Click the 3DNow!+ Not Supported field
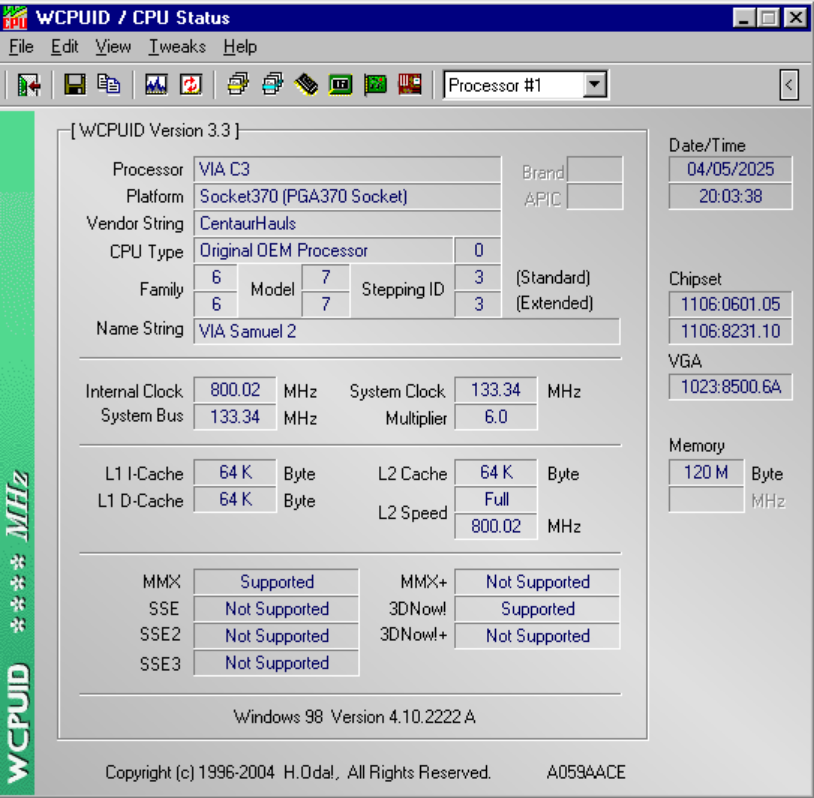 (537, 636)
